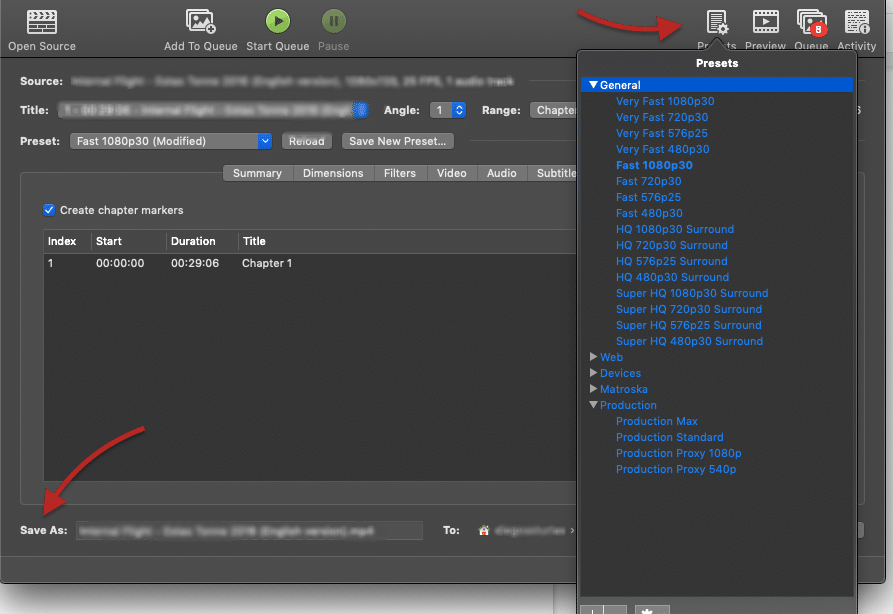Open the Dimensions tab

point(333,172)
